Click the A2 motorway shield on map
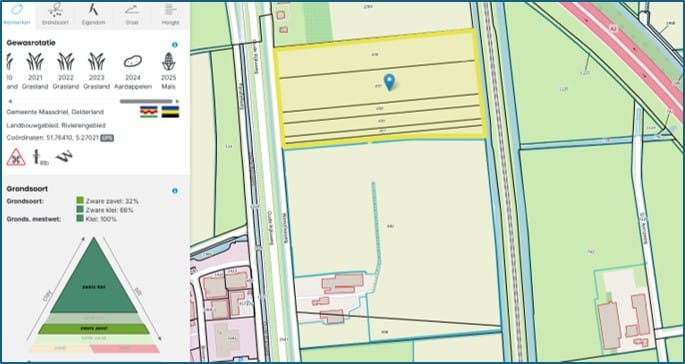The image size is (685, 364). pyautogui.click(x=613, y=28)
